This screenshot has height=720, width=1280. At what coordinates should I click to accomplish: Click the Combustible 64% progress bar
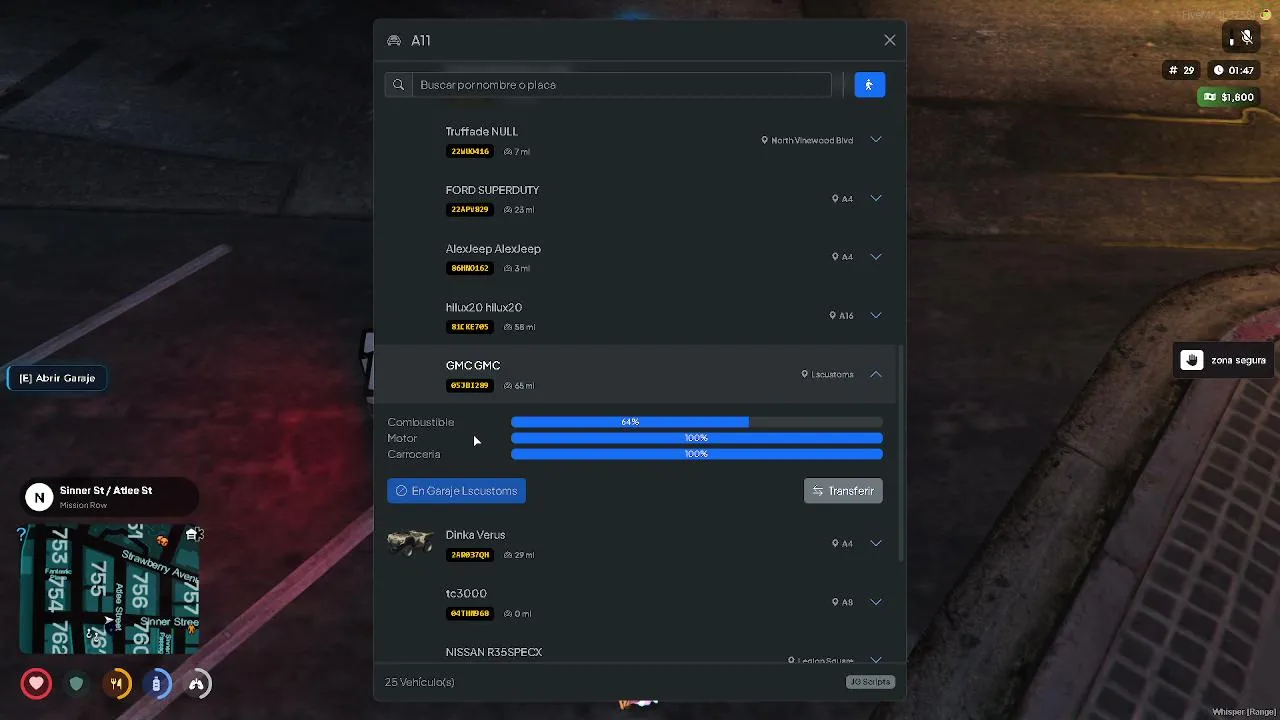coord(697,422)
